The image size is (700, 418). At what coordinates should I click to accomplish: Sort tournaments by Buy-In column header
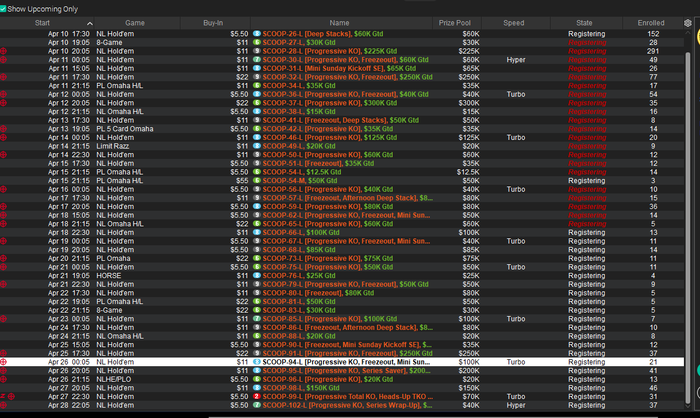point(213,23)
